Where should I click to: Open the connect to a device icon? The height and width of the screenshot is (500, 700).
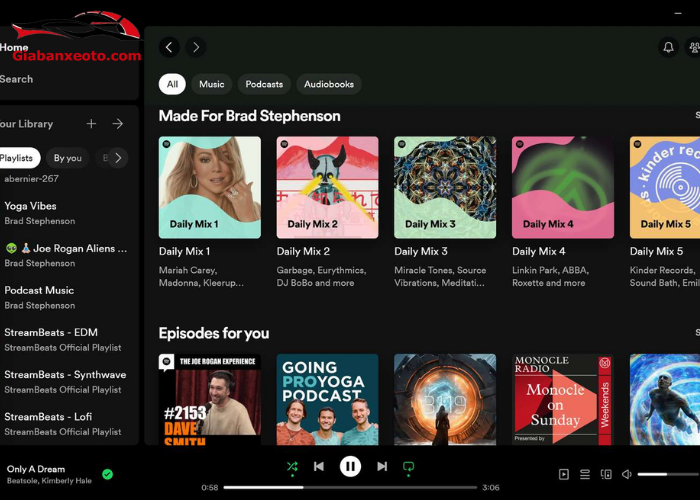point(606,474)
